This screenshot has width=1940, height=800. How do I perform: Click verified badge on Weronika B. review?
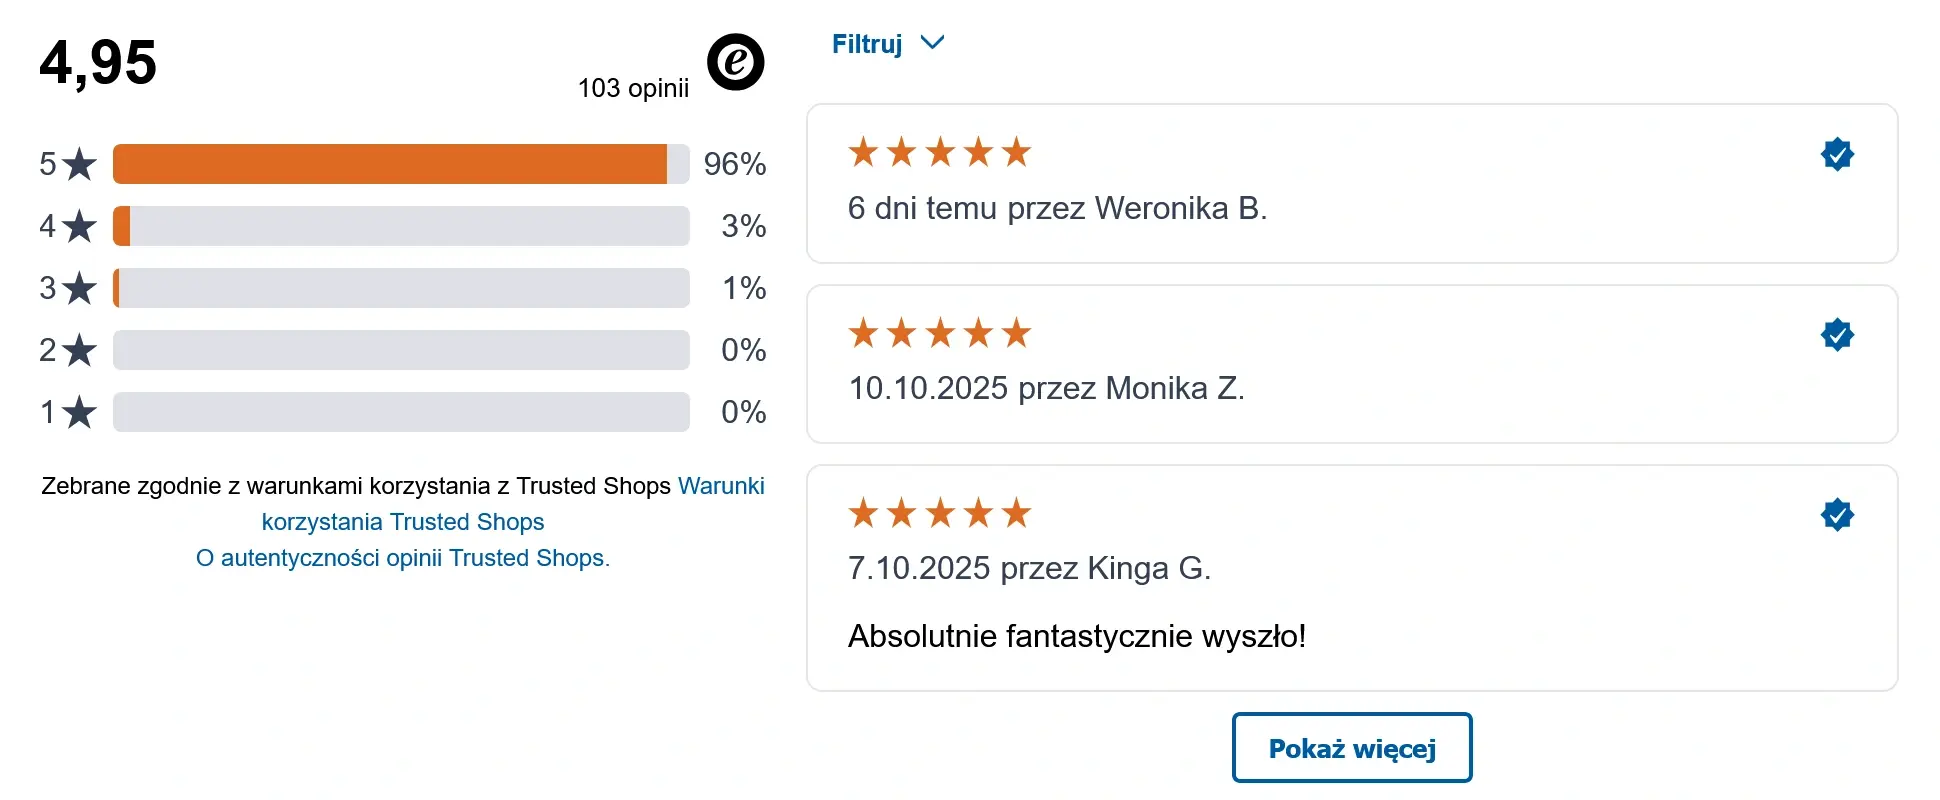point(1837,154)
